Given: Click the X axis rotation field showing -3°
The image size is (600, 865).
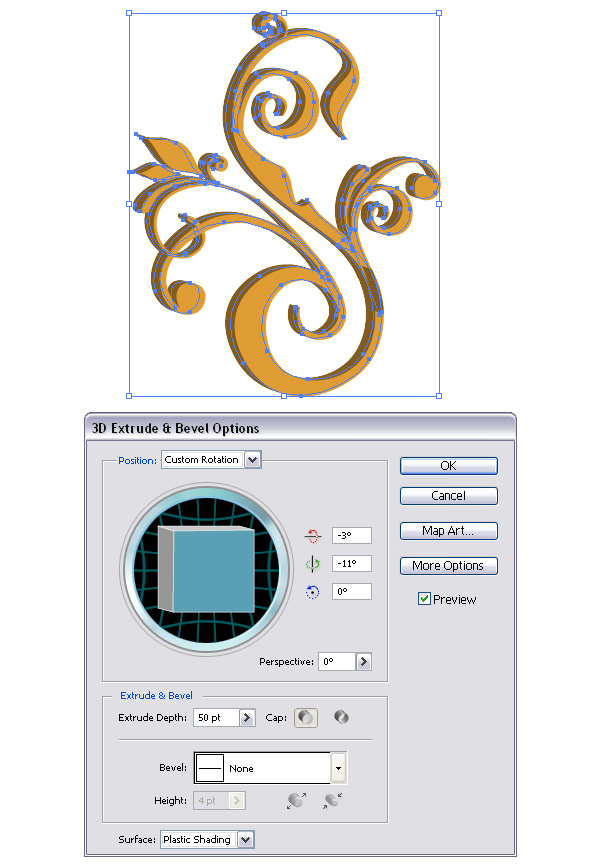Looking at the screenshot, I should point(352,535).
